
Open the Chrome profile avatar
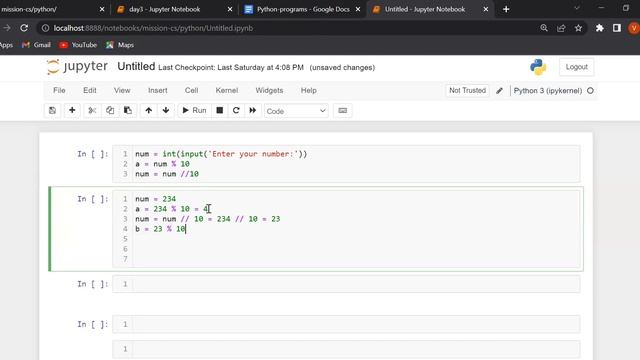tap(634, 28)
